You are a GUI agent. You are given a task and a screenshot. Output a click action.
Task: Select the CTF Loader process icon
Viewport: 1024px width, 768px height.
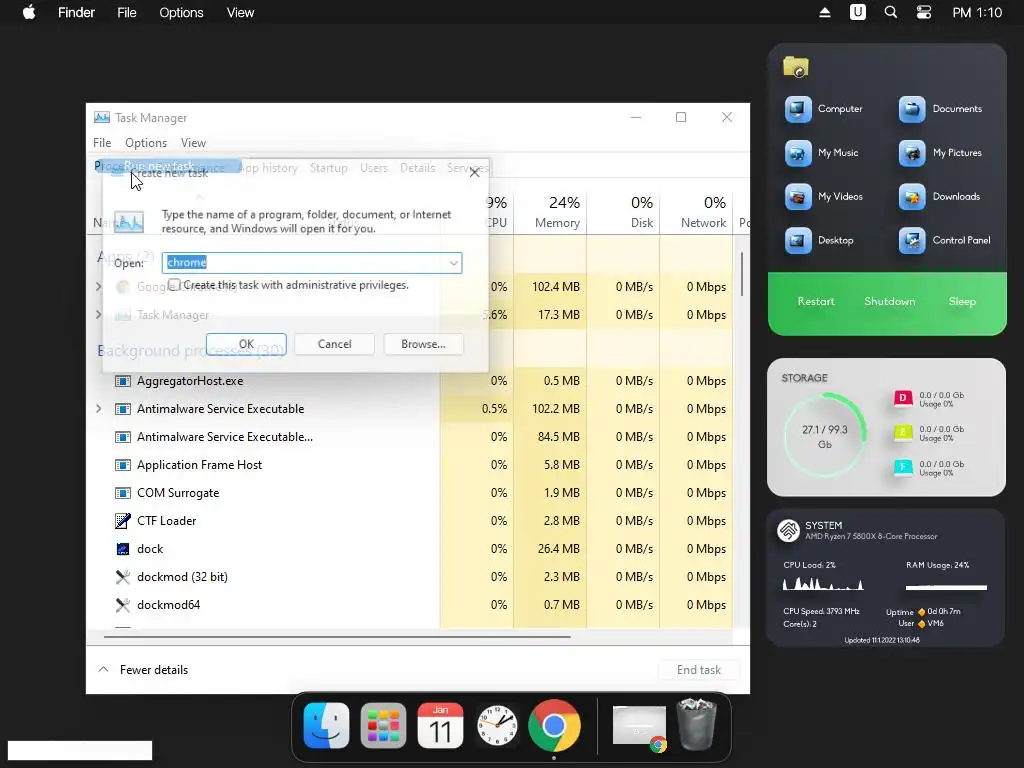point(122,520)
